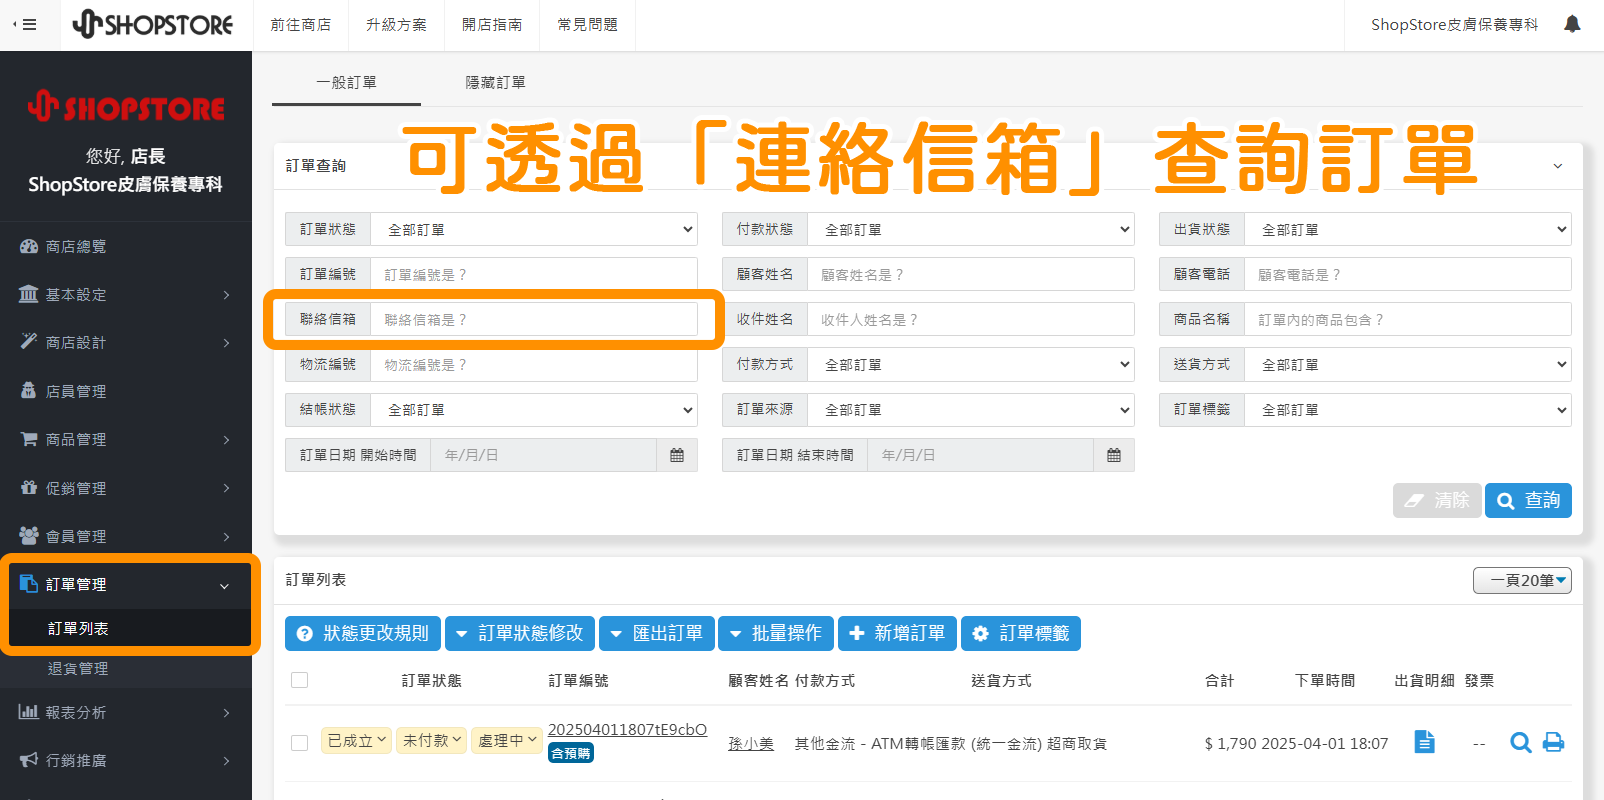Open calendar icon for 結束時間
Image resolution: width=1604 pixels, height=800 pixels.
[1114, 455]
